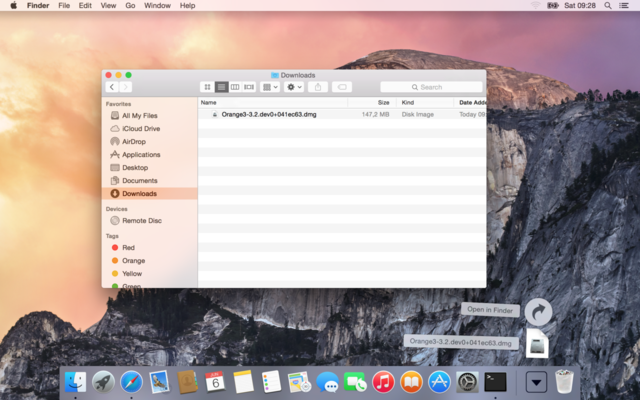640x400 pixels.
Task: Select the Orange tag
Action: (x=149, y=260)
